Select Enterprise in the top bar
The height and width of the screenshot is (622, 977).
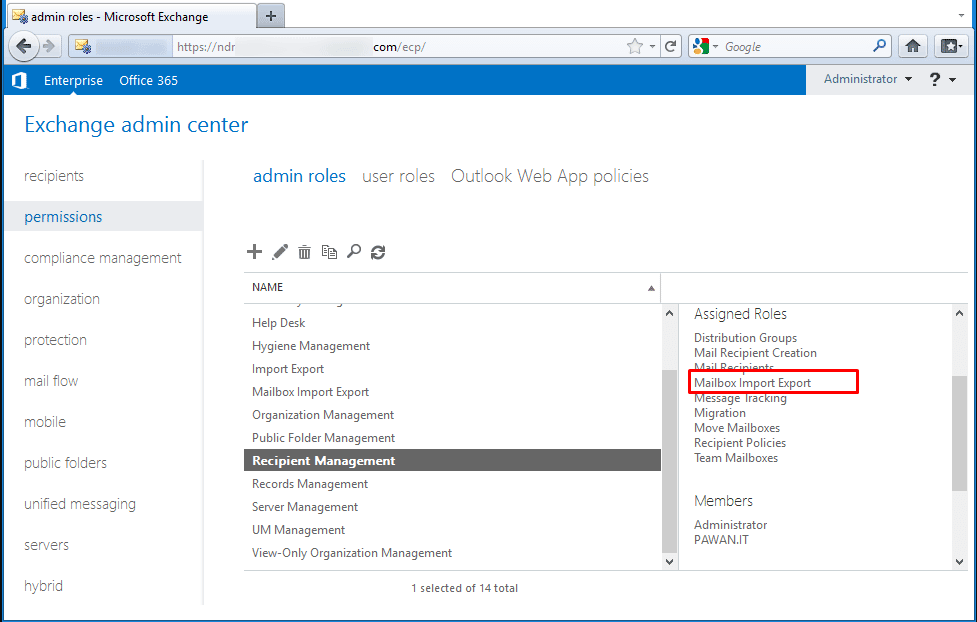73,80
